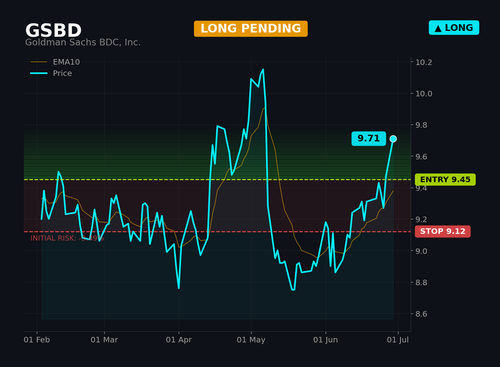The height and width of the screenshot is (367, 500).
Task: Click the 01 Jun date label
Action: coord(325,340)
